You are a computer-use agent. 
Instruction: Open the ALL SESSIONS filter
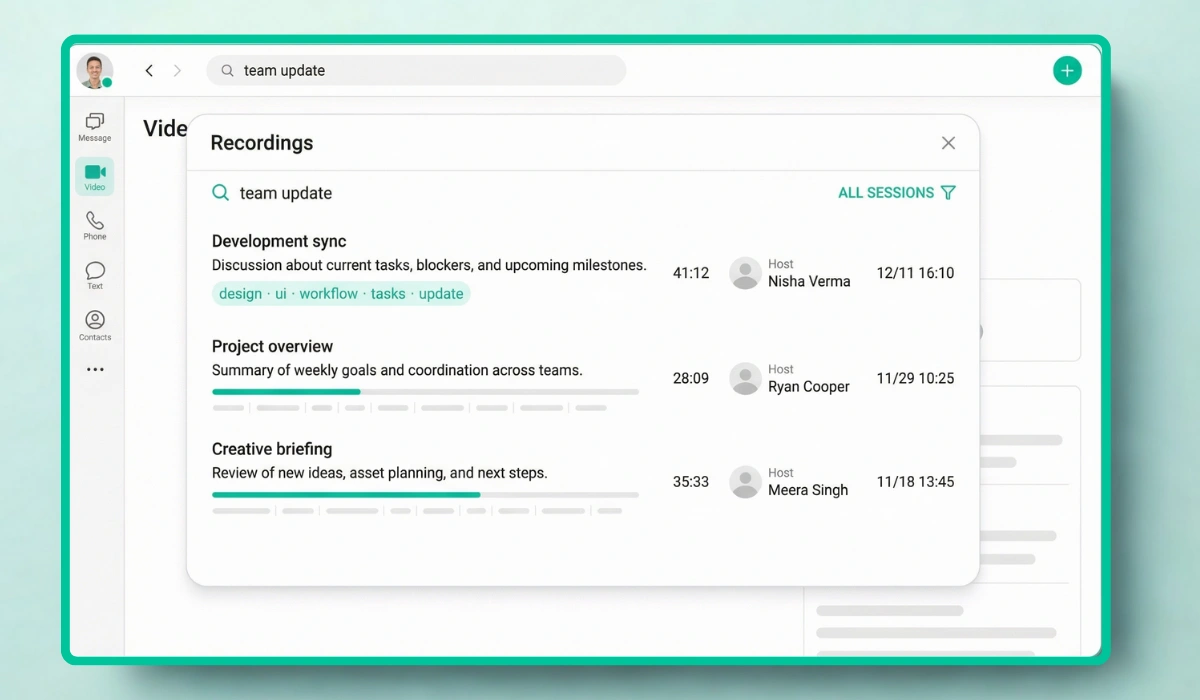tap(896, 193)
